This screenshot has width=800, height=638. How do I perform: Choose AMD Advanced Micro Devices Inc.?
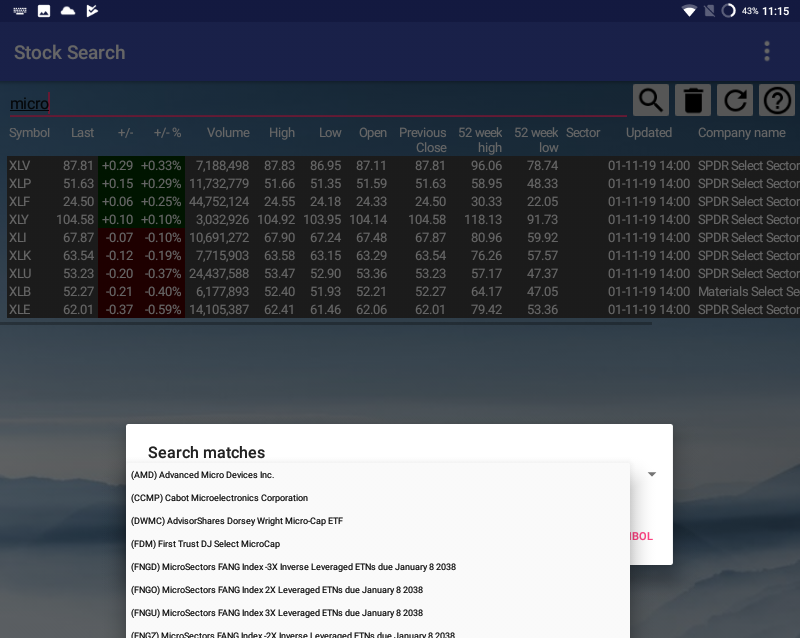pos(378,475)
